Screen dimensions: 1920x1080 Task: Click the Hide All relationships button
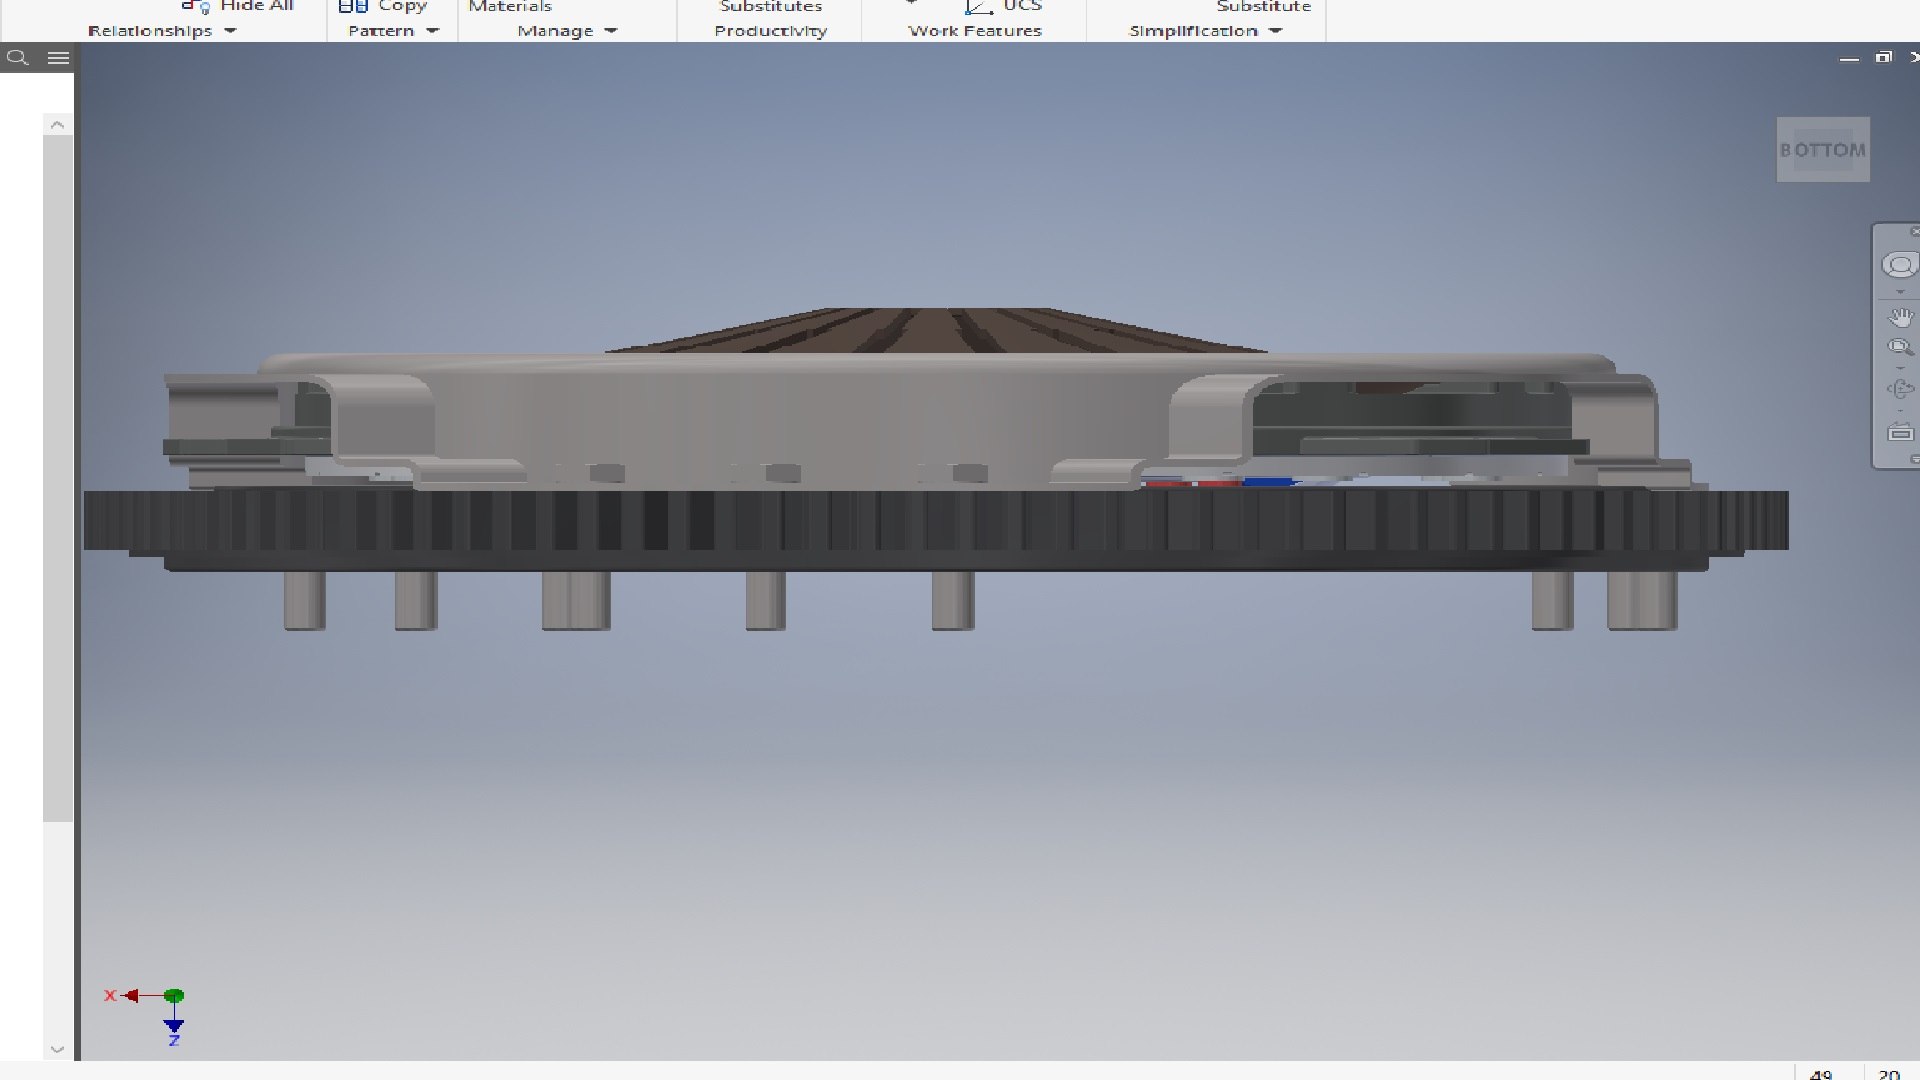[238, 6]
